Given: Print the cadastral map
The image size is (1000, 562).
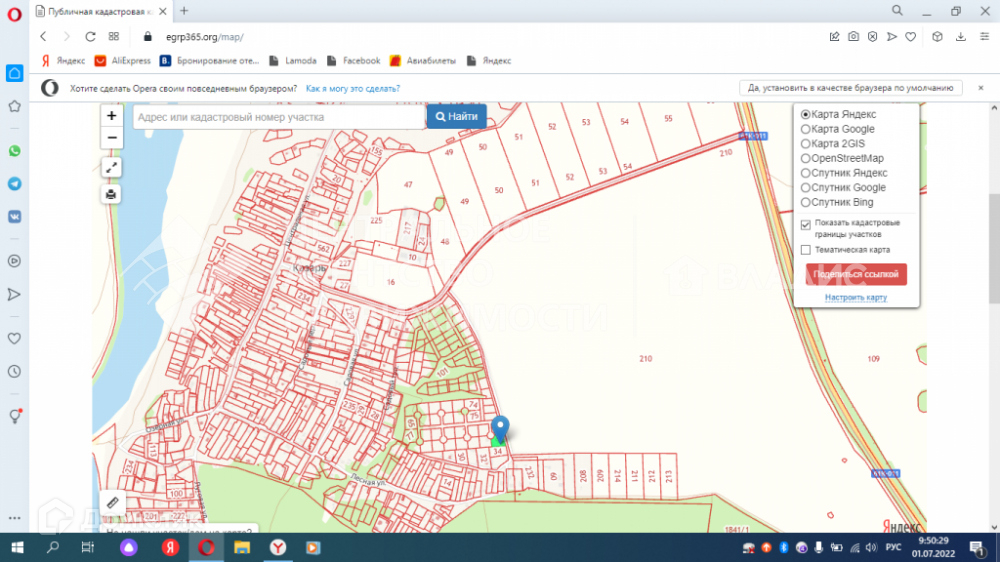Looking at the screenshot, I should [x=112, y=194].
